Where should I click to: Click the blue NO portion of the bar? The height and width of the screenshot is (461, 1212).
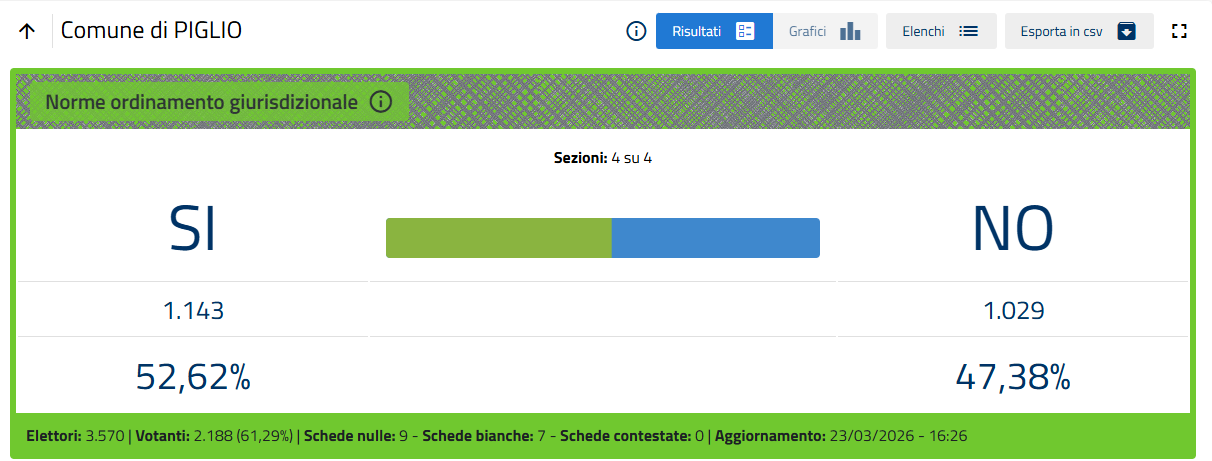click(x=715, y=238)
